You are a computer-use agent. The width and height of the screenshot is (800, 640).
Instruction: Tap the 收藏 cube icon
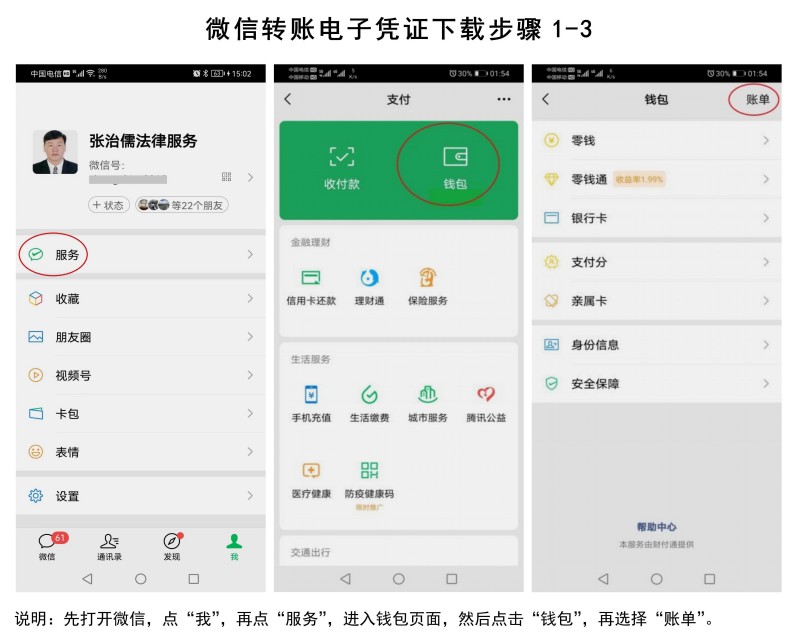[36, 298]
